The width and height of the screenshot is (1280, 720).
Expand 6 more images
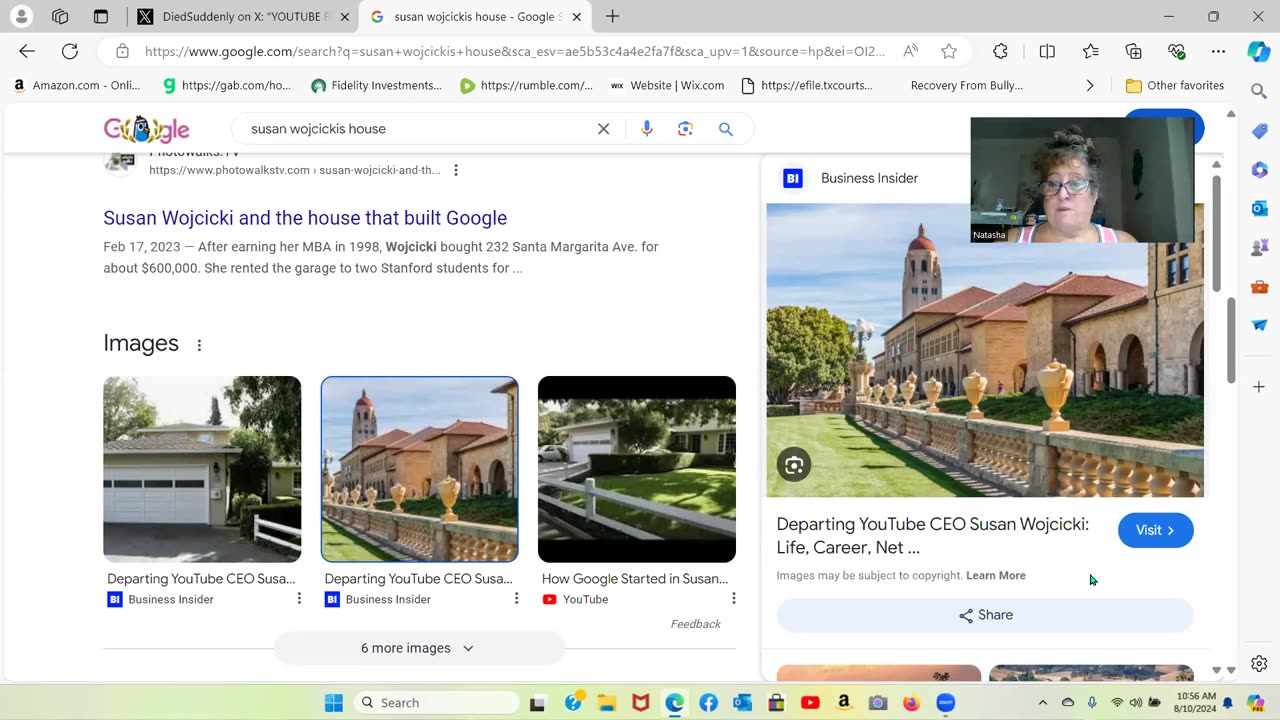point(418,648)
